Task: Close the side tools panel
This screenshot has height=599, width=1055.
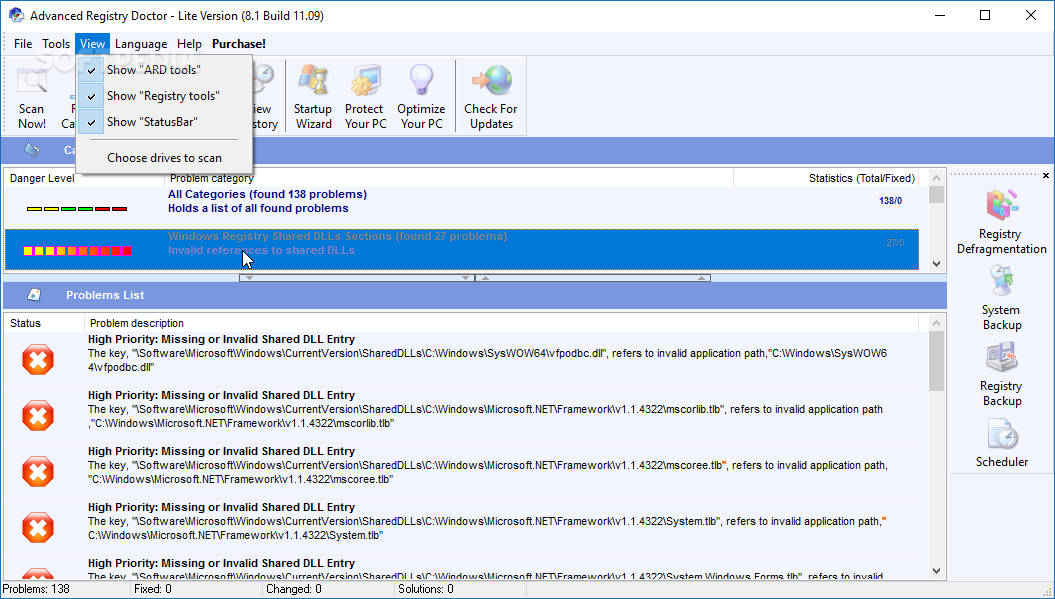Action: (1046, 176)
